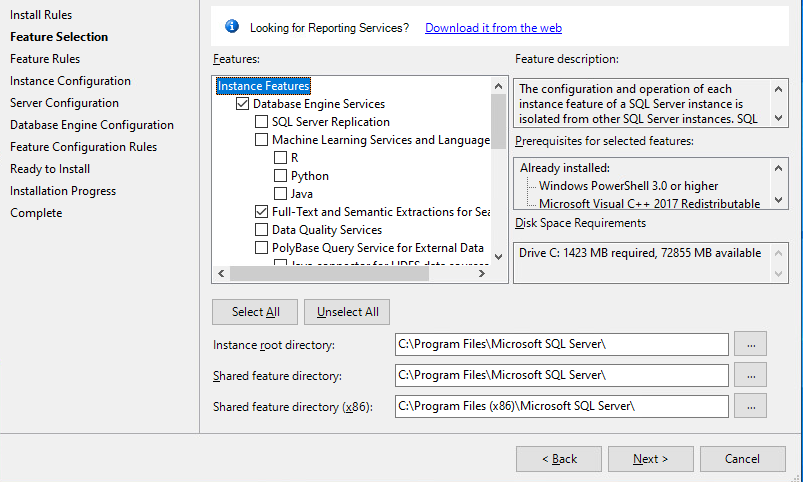This screenshot has width=803, height=482.
Task: Click the feature description text
Action: pos(638,103)
